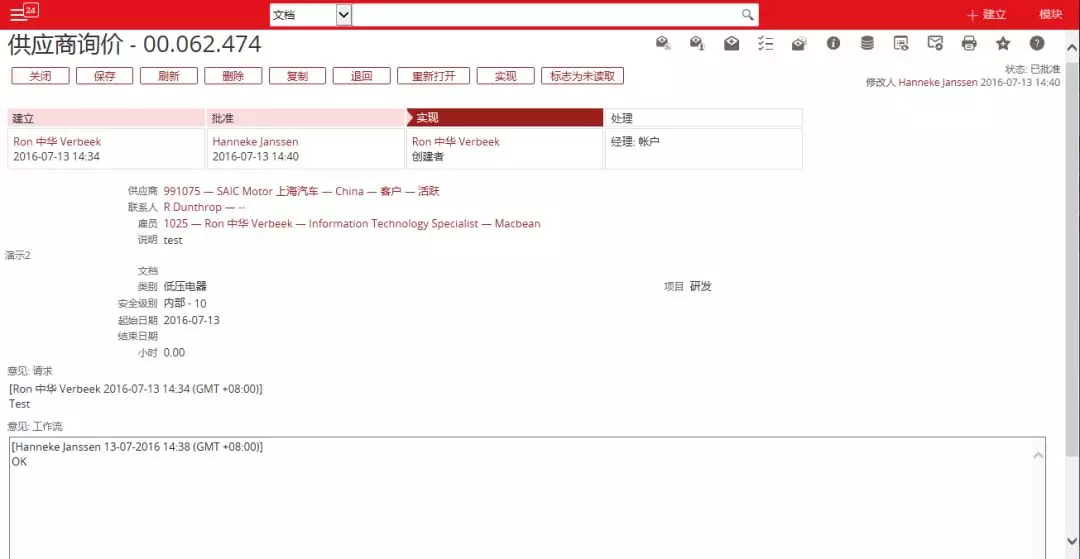Image resolution: width=1080 pixels, height=559 pixels.
Task: Open the database stack icon
Action: 867,43
